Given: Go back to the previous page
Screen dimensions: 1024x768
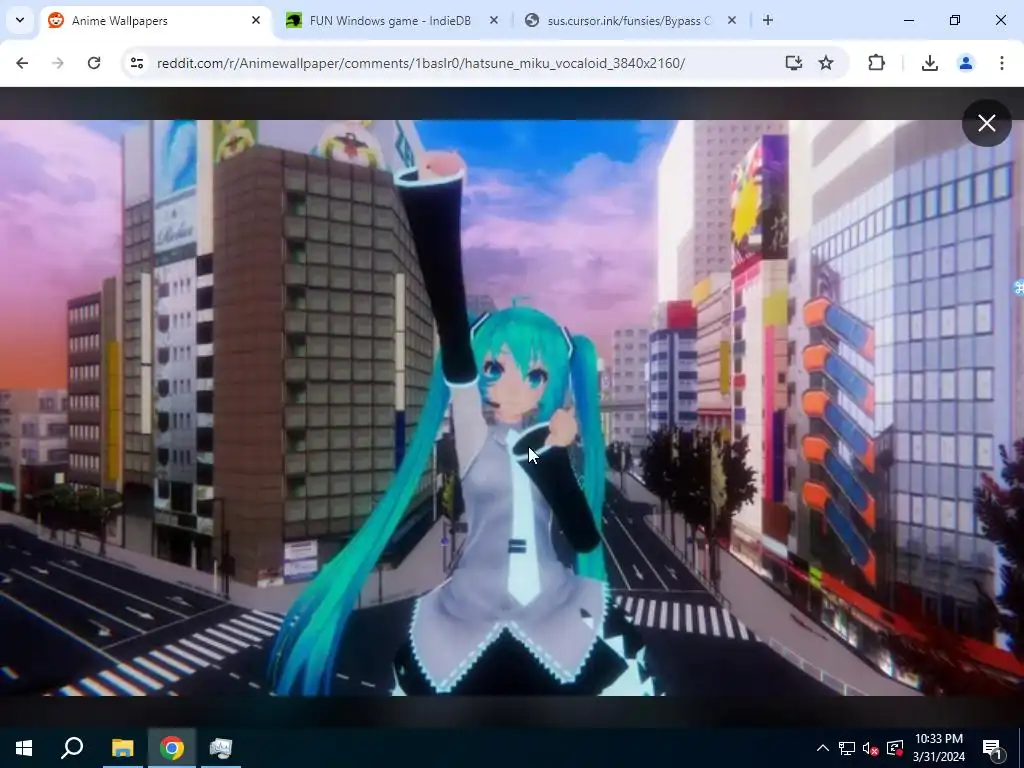Looking at the screenshot, I should click(22, 63).
